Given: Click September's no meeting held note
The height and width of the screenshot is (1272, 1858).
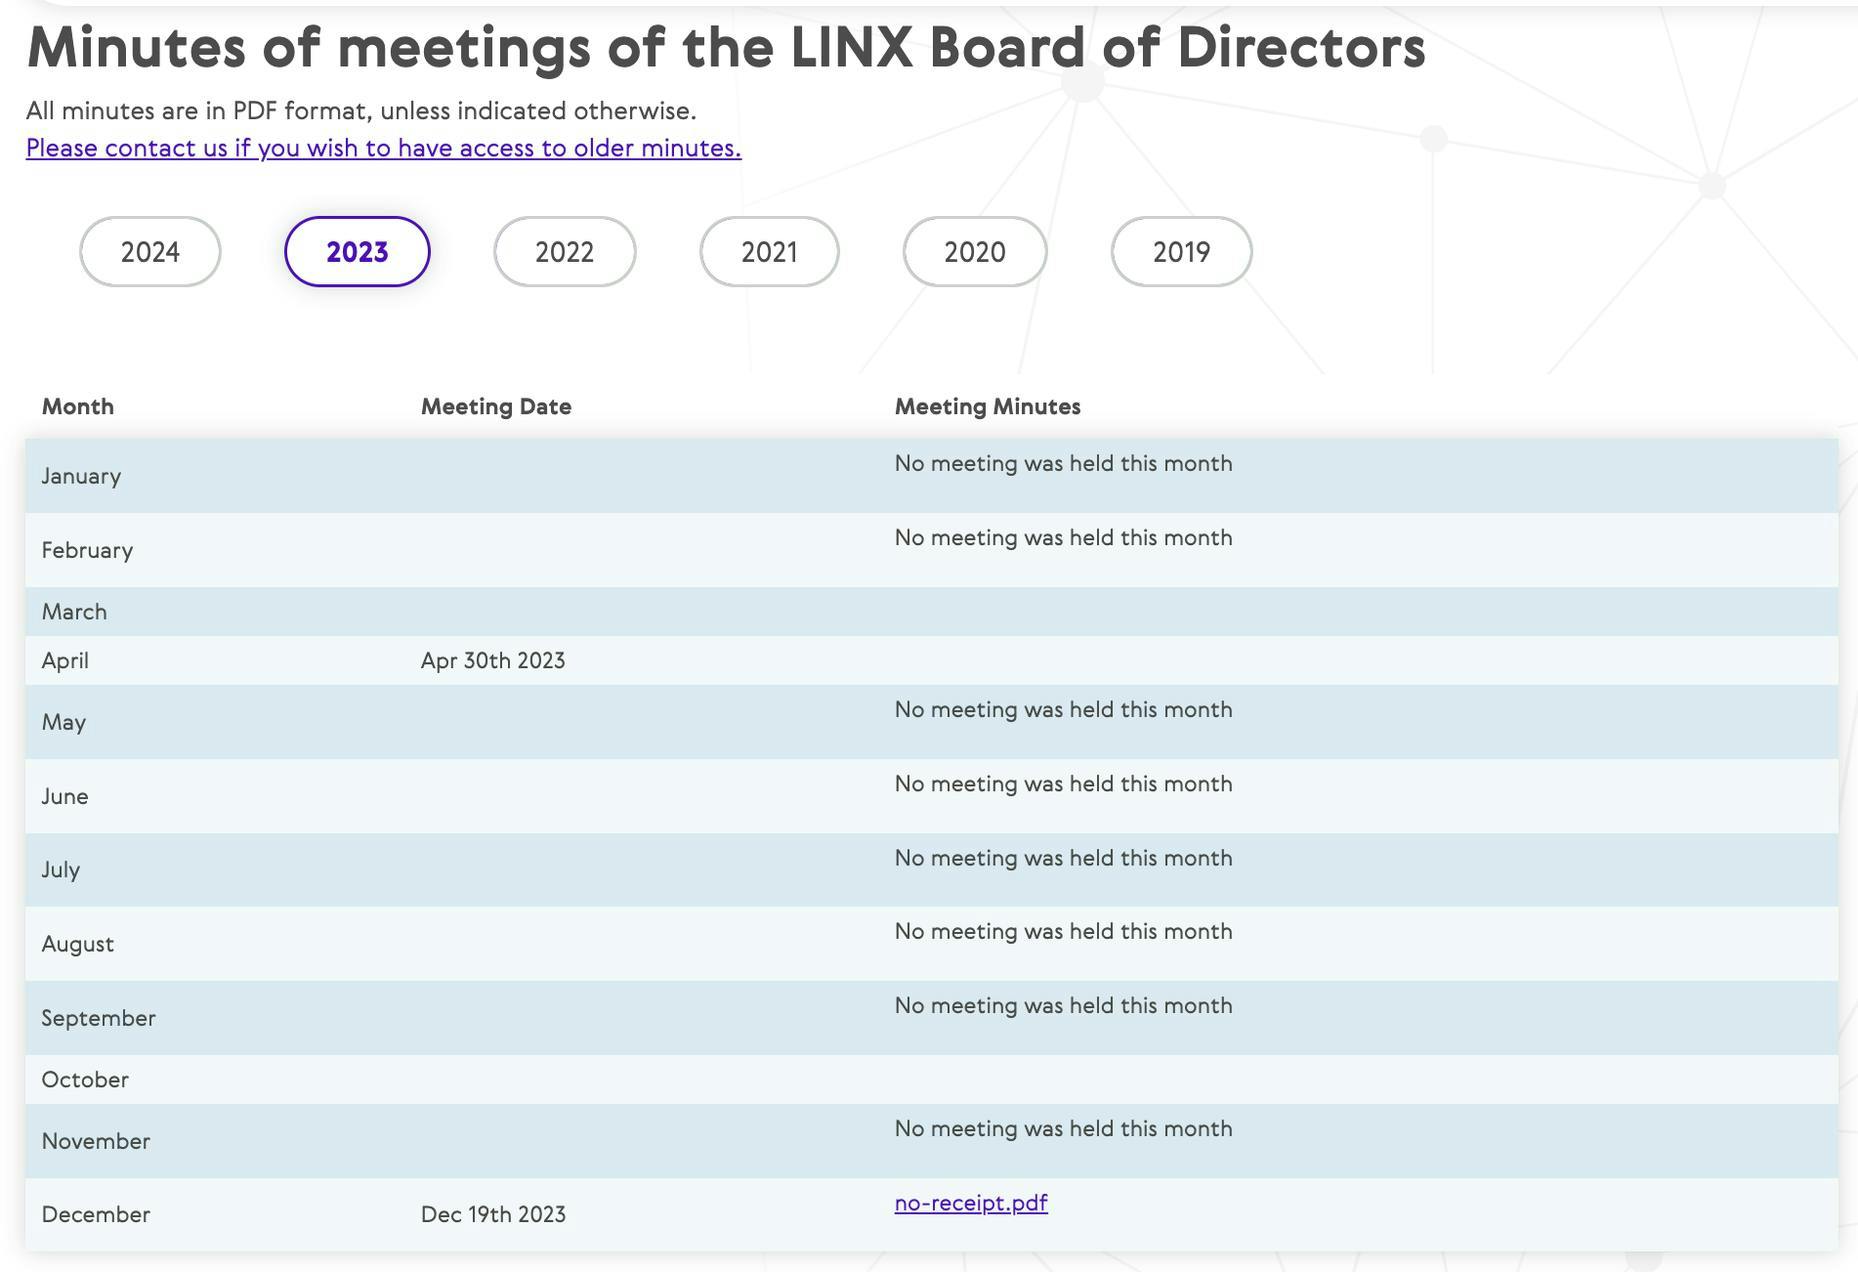Looking at the screenshot, I should point(1063,1006).
